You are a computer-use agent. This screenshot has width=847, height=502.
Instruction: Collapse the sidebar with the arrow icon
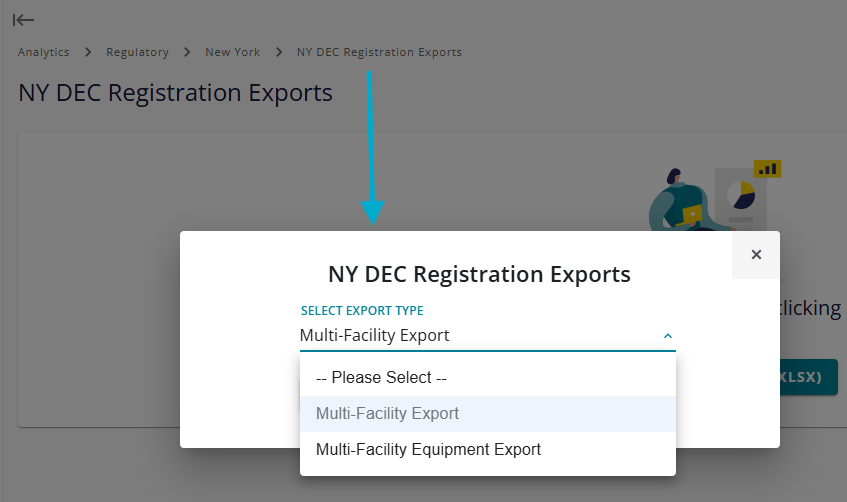click(23, 21)
